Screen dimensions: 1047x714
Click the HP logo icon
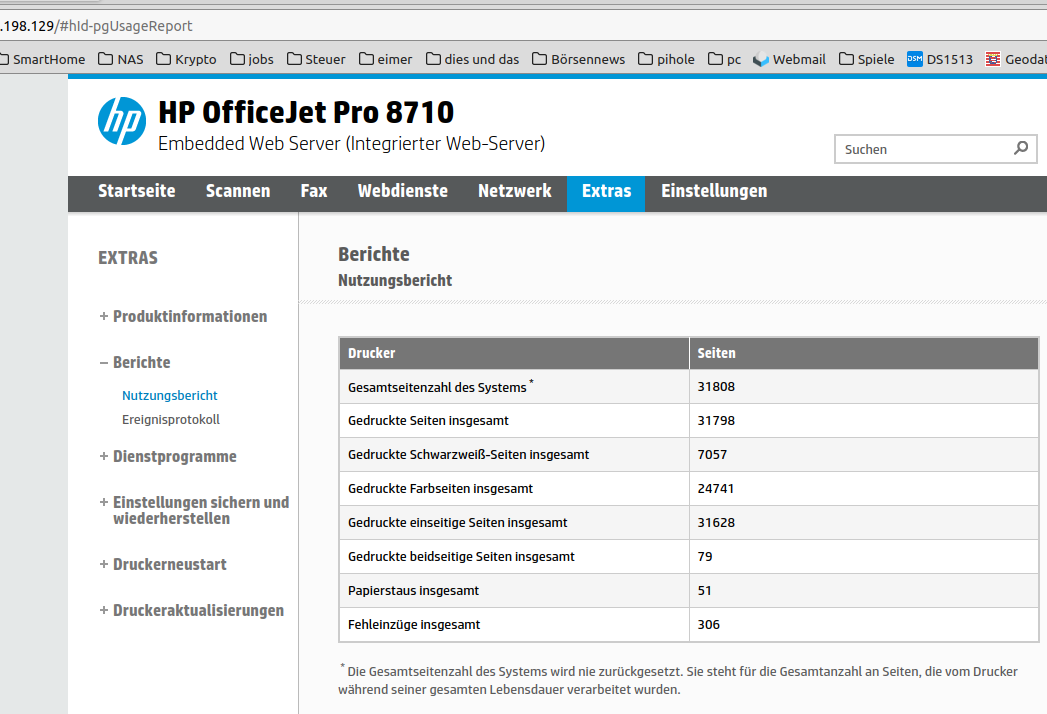click(x=122, y=121)
